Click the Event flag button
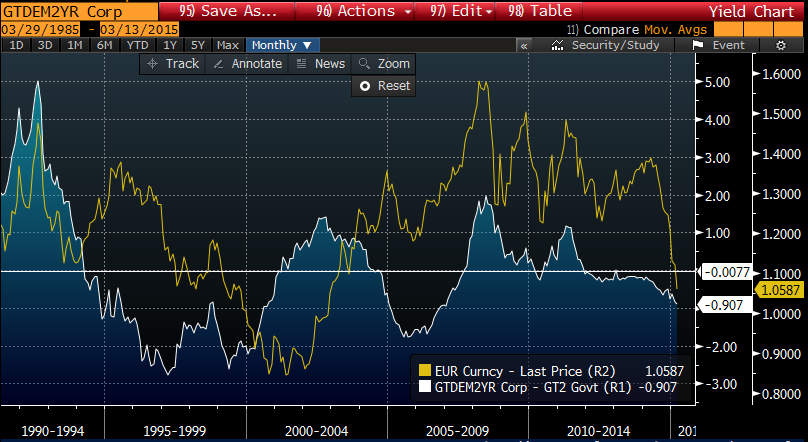The width and height of the screenshot is (808, 442). [721, 45]
